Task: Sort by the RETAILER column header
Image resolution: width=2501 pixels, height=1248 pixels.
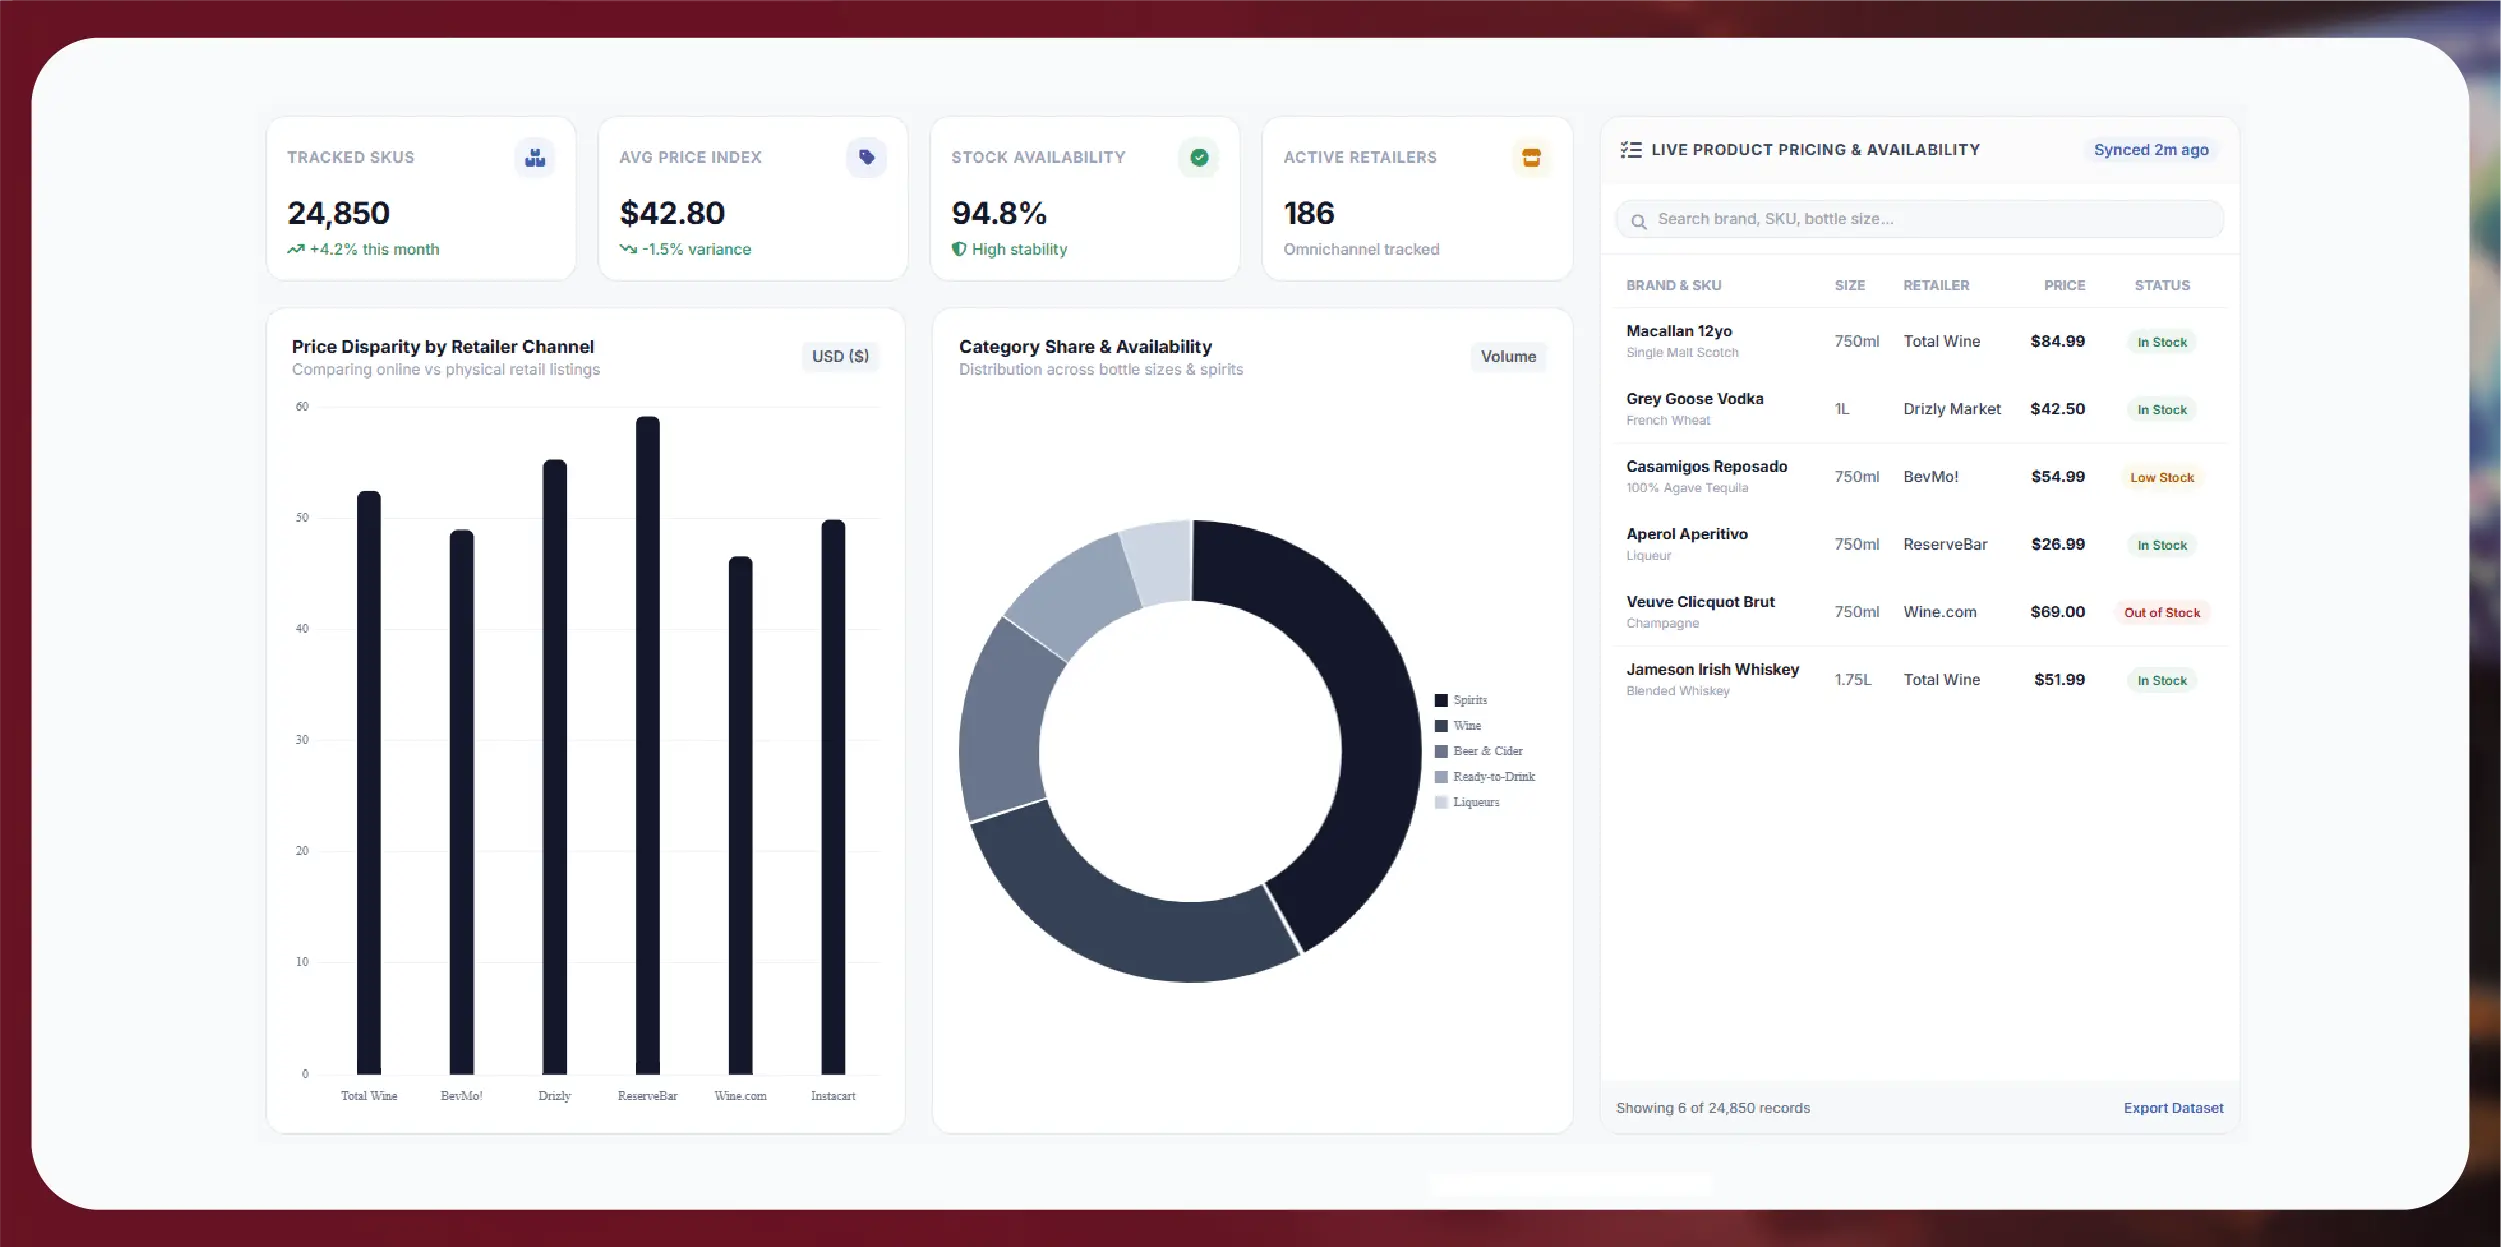Action: (x=1936, y=285)
